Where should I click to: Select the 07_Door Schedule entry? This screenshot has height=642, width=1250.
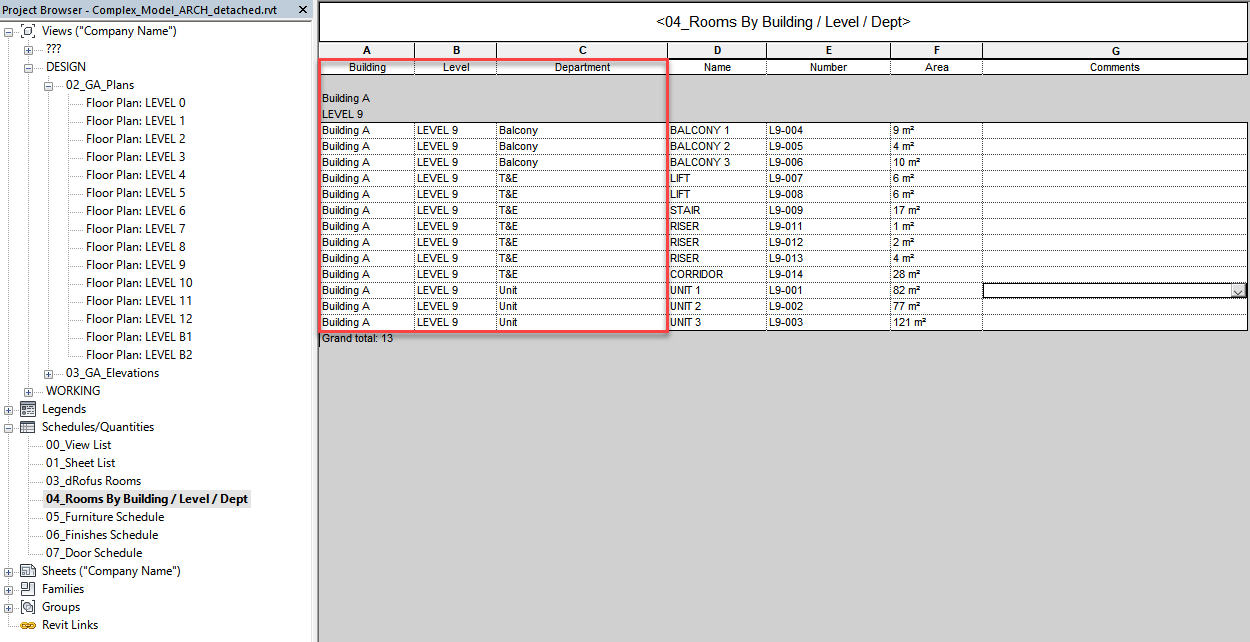point(94,553)
